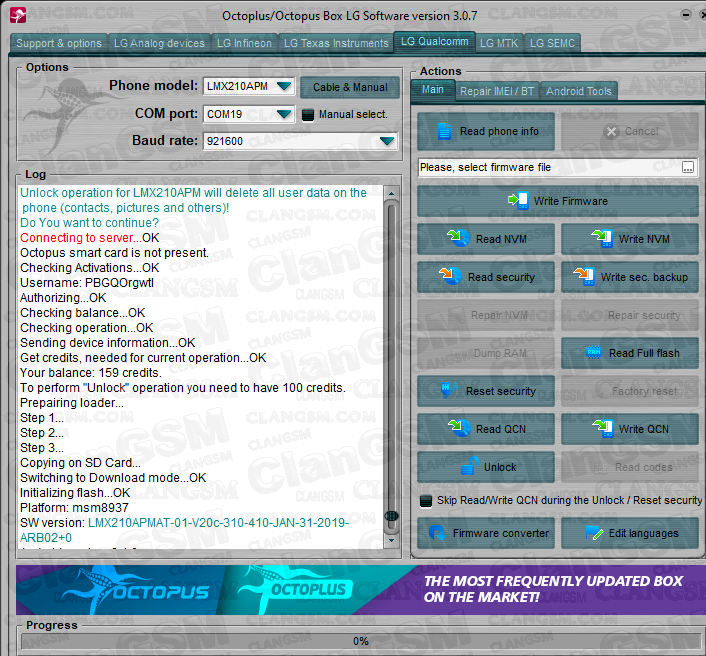Click the Dump RAM button

[486, 353]
